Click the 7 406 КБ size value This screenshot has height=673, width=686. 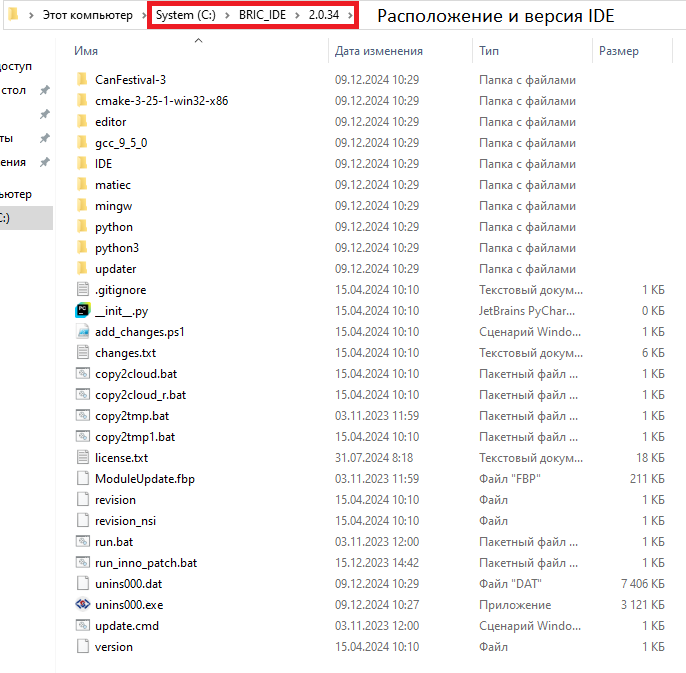(x=643, y=584)
